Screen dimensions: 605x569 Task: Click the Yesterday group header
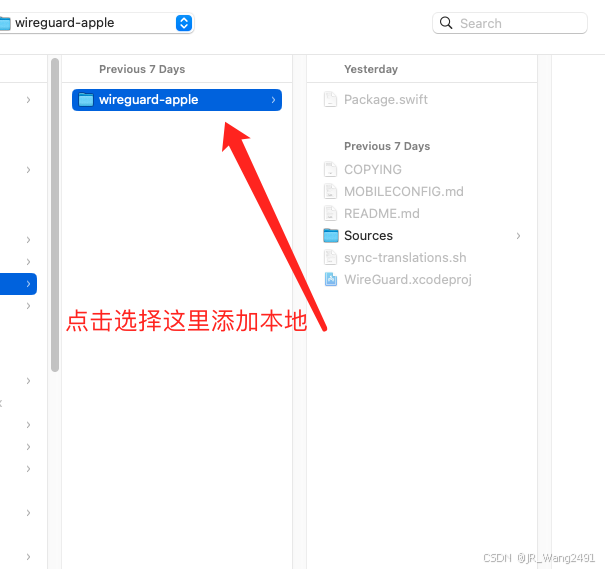(371, 69)
